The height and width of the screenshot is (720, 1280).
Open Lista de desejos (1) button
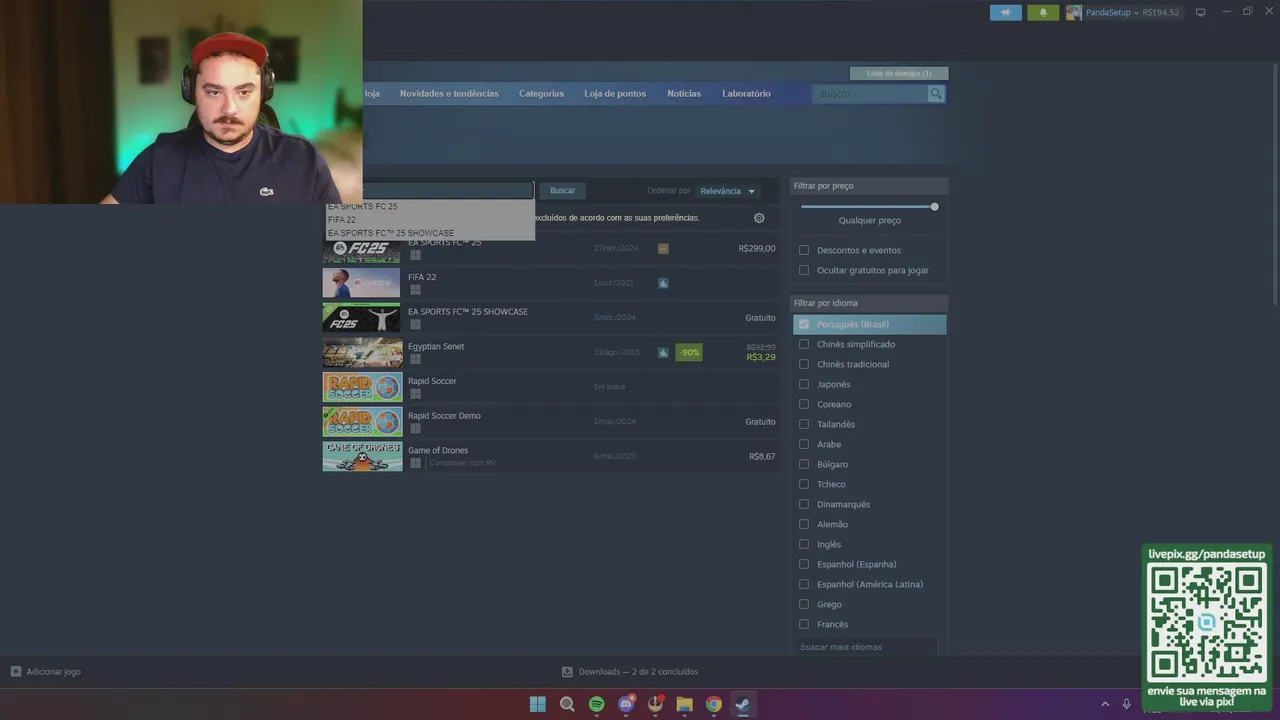(899, 73)
